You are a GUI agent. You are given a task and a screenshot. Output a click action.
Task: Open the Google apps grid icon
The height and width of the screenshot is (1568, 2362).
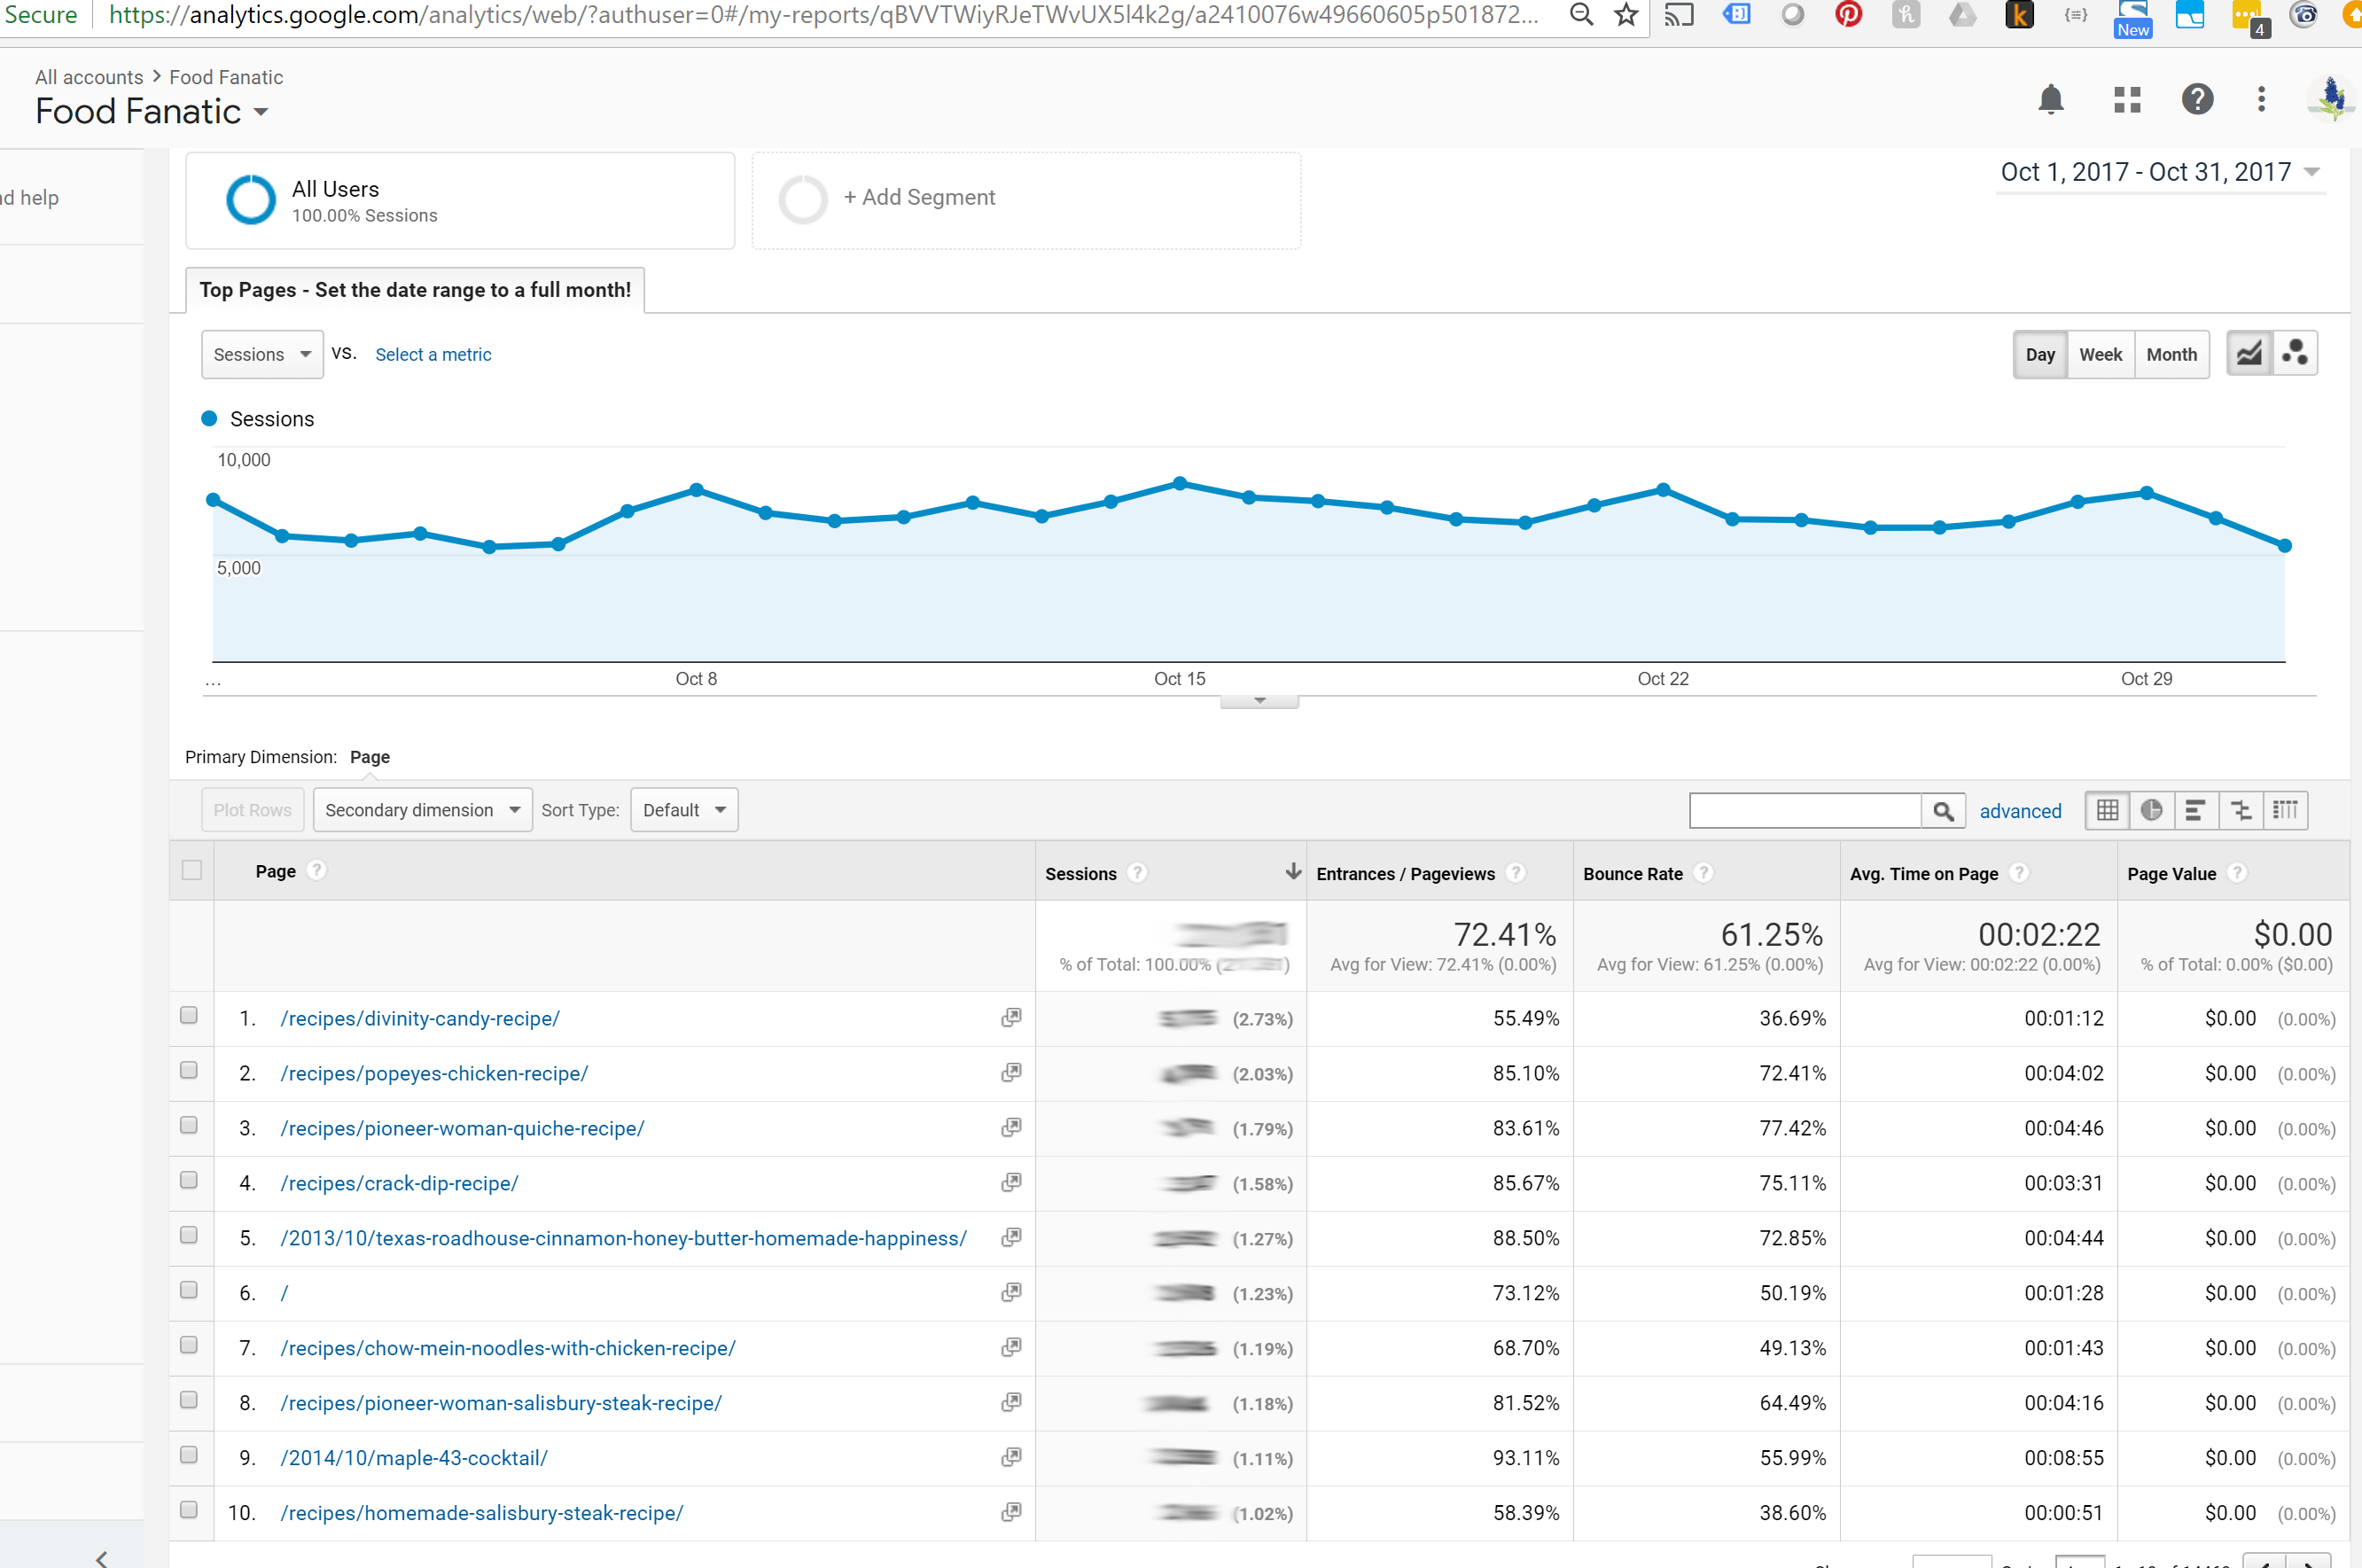click(2126, 99)
